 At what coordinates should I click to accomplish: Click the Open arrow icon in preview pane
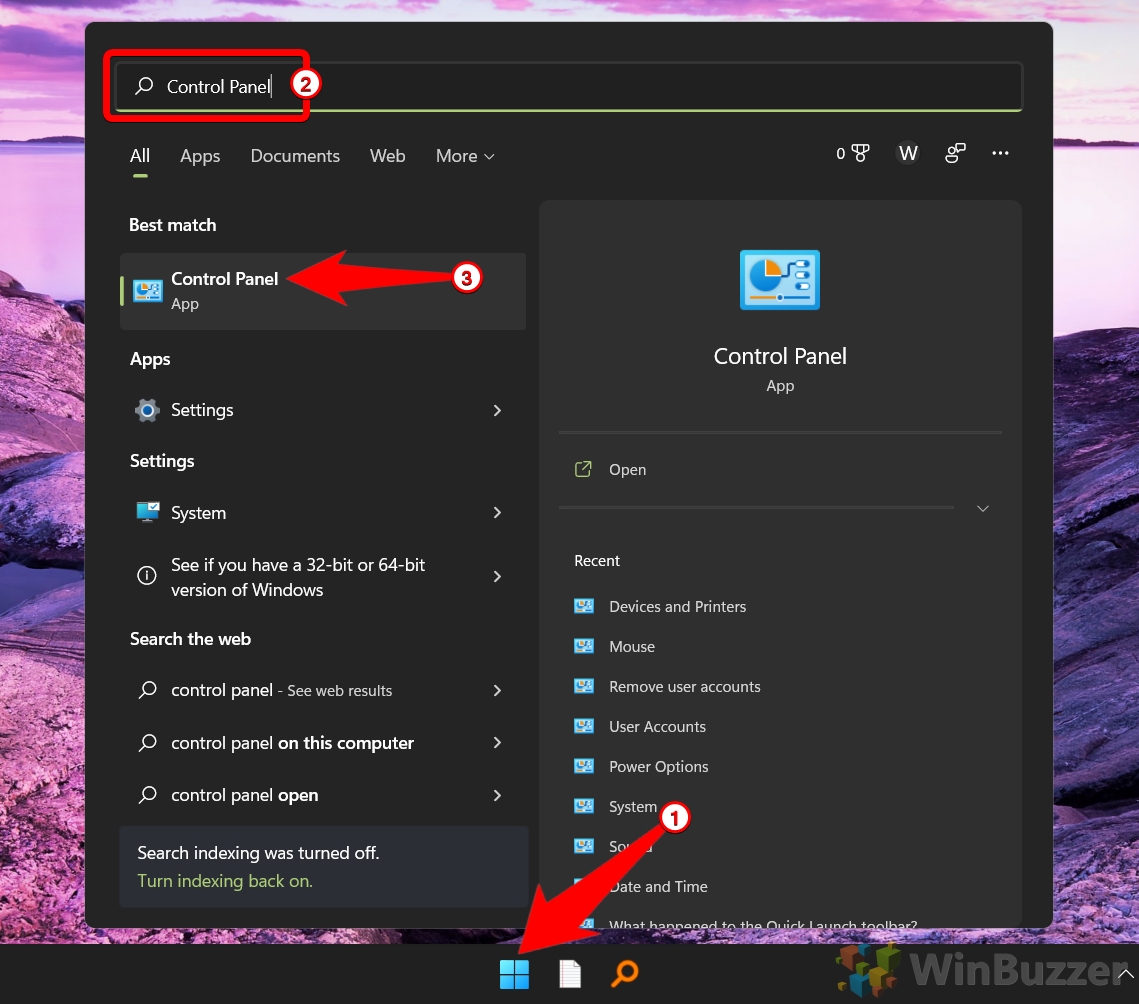[583, 469]
